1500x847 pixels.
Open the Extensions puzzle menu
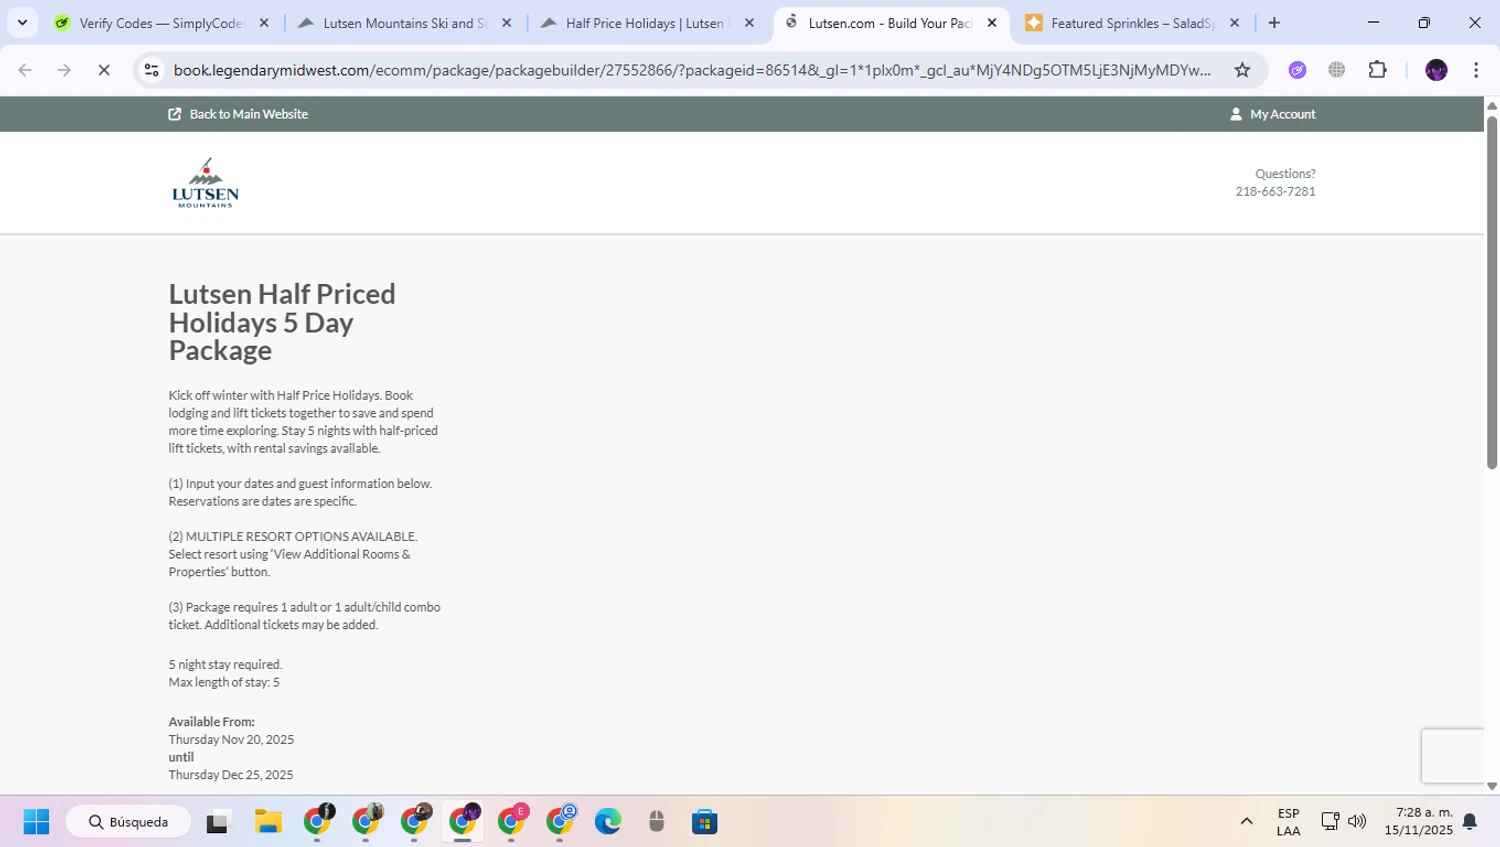1377,70
